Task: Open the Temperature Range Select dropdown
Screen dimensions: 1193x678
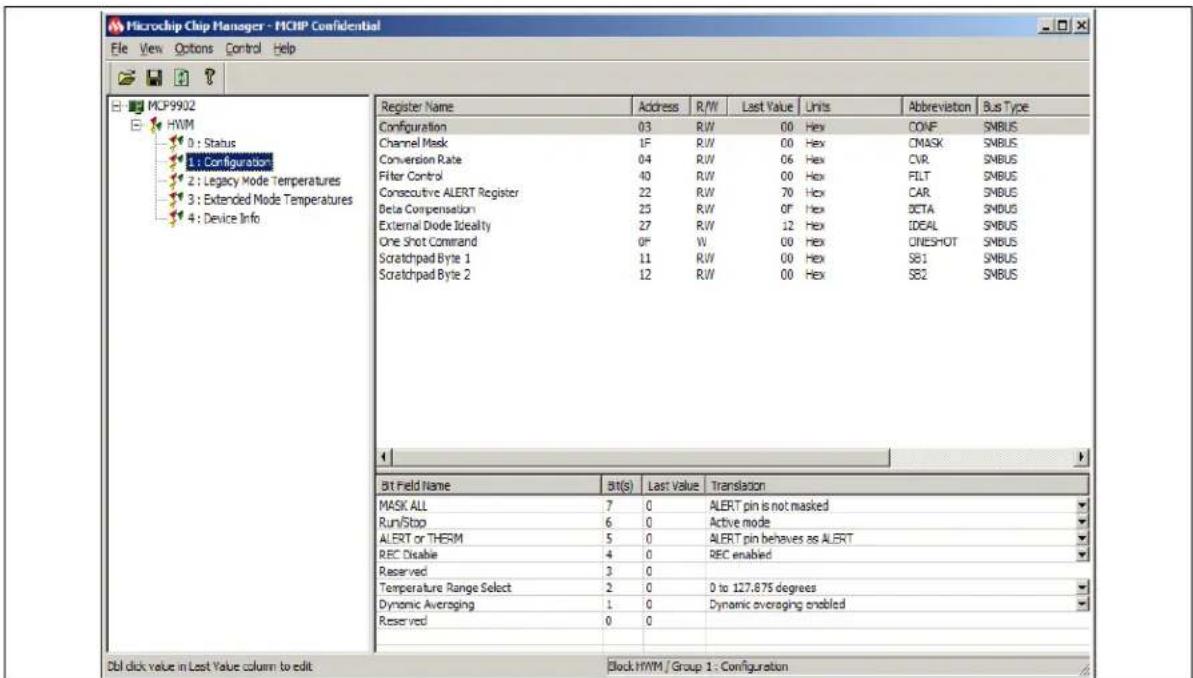Action: pos(1083,587)
